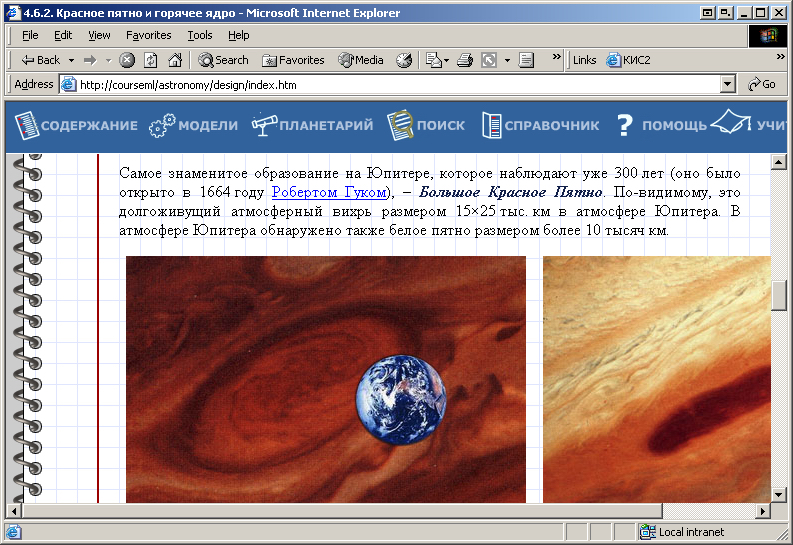This screenshot has width=793, height=545.
Task: Open the Tools menu
Action: click(x=200, y=35)
